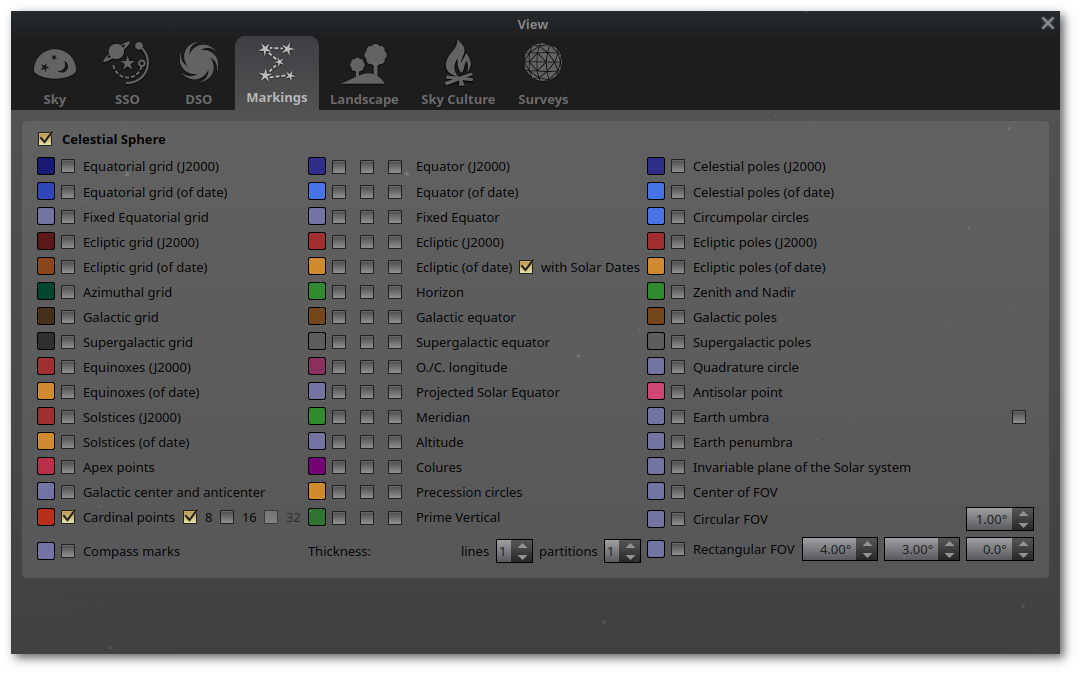This screenshot has width=1079, height=673.
Task: Increase the lines thickness value
Action: 523,546
